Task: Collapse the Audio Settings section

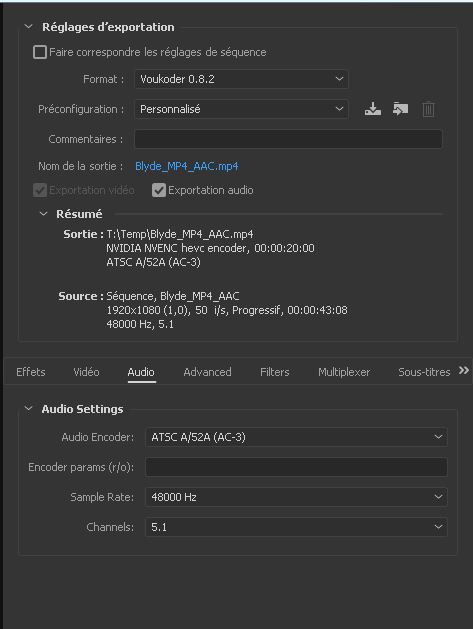Action: 28,409
